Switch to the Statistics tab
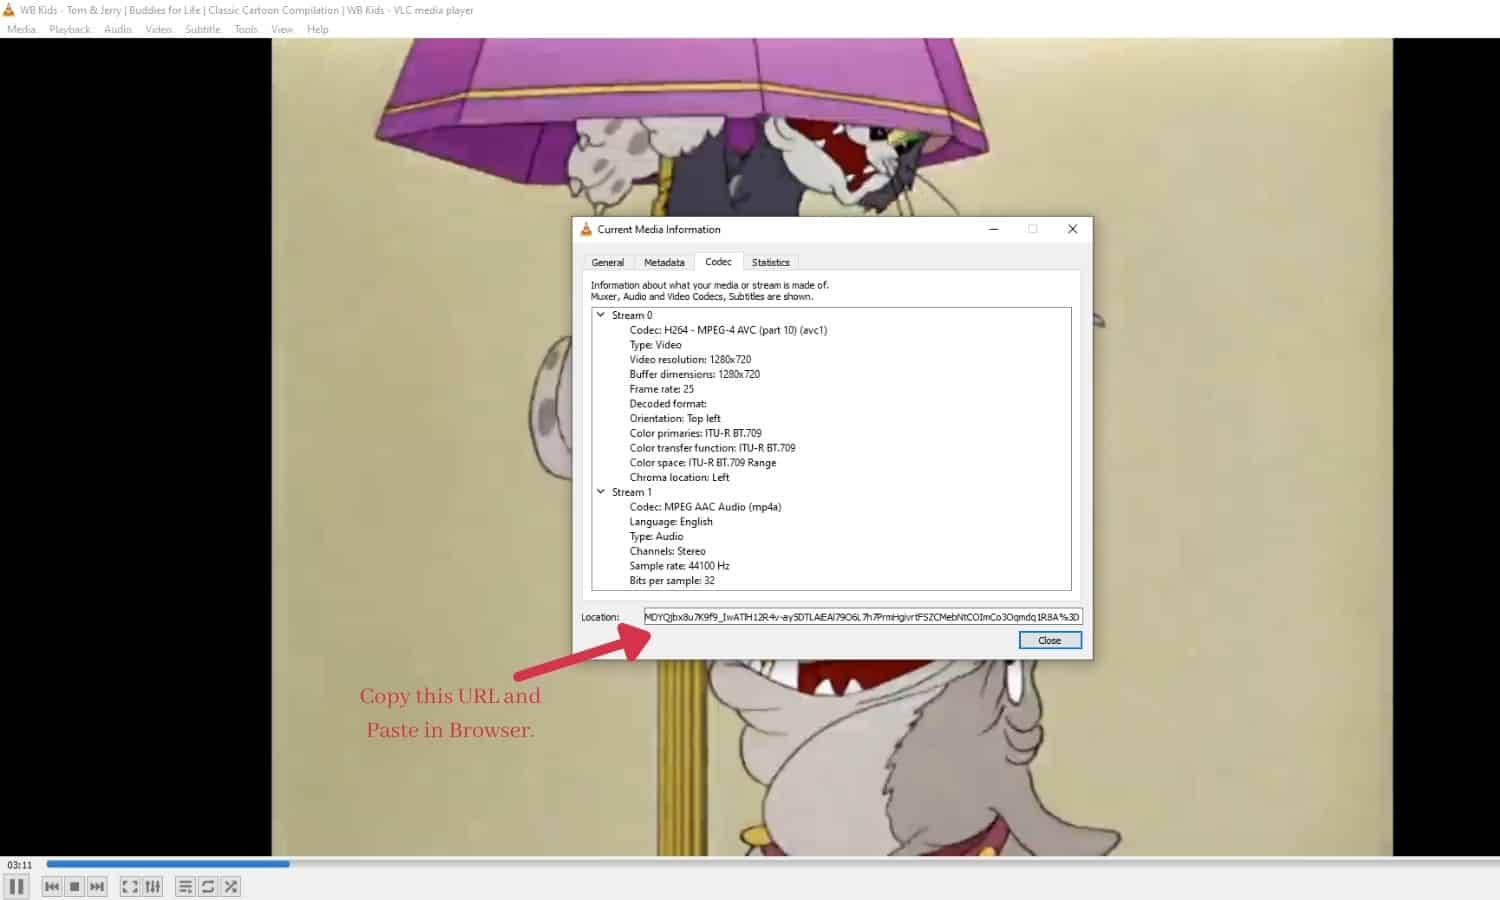 (x=770, y=262)
